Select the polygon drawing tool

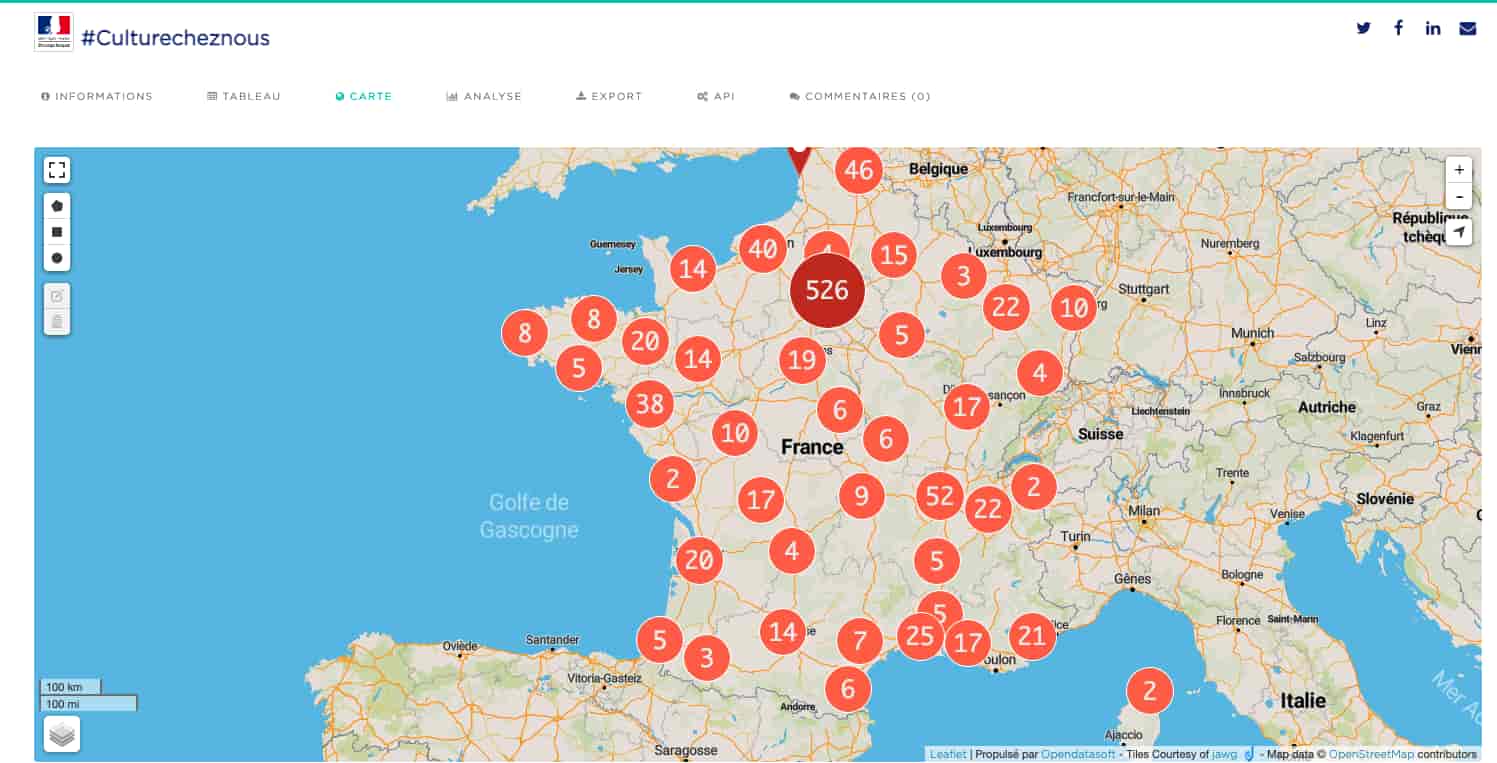[x=57, y=206]
